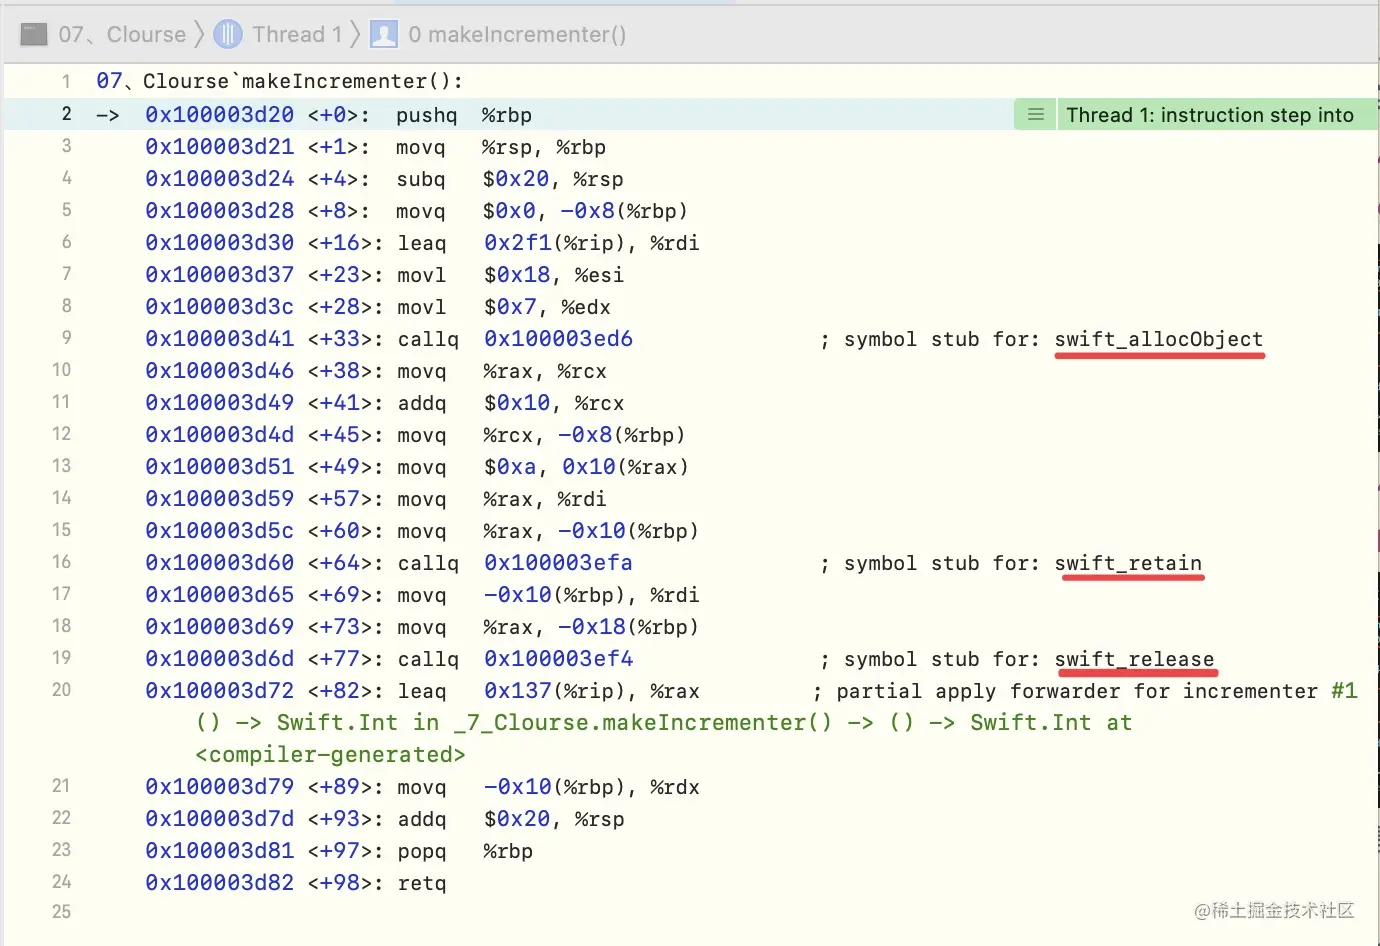Click address 0x100003d65 on line 17
This screenshot has height=946, width=1380.
pyautogui.click(x=220, y=595)
